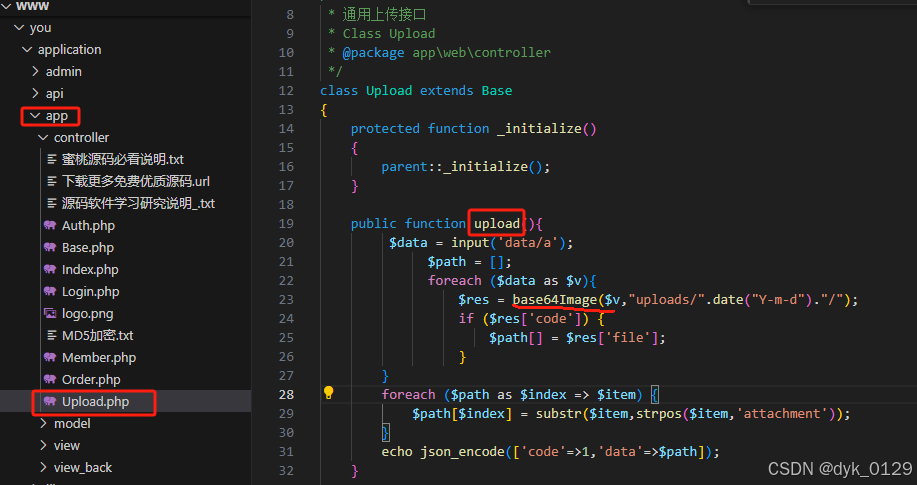Click the PHP icon beside Index.php
The width and height of the screenshot is (917, 485).
coord(50,269)
